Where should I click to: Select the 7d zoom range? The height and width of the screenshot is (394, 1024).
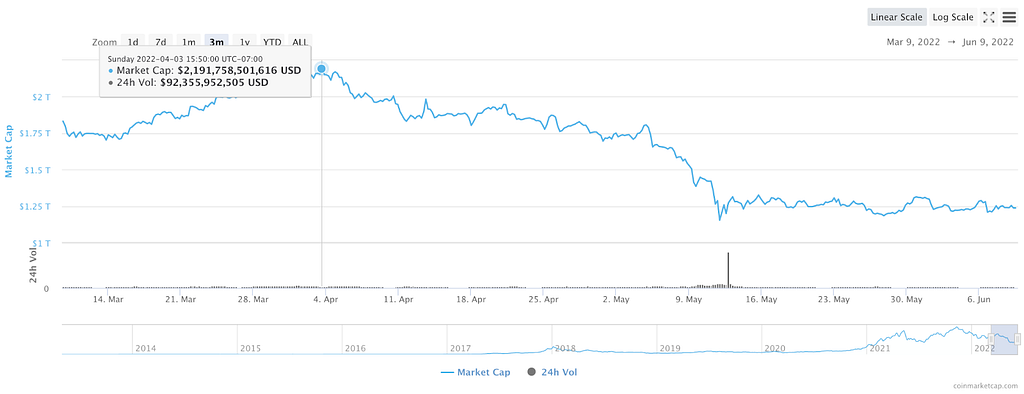161,42
